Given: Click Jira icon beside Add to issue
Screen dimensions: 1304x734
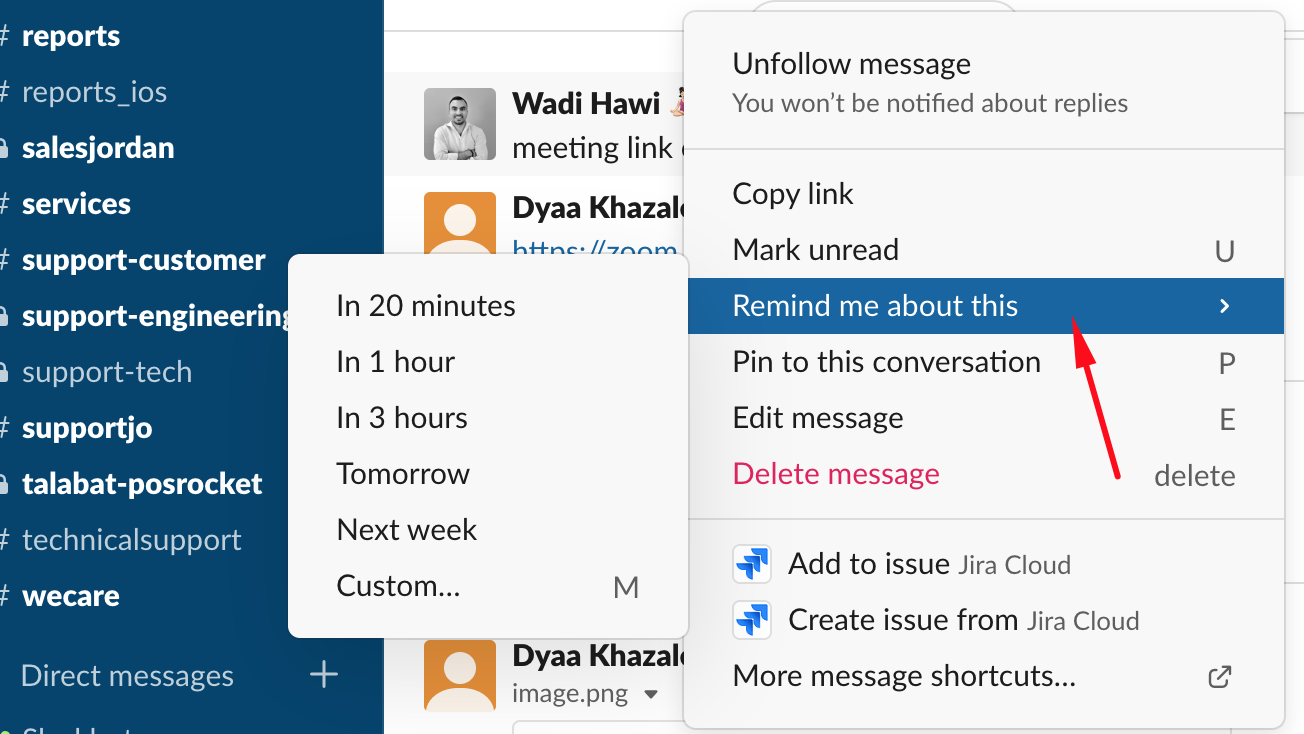Looking at the screenshot, I should (751, 564).
